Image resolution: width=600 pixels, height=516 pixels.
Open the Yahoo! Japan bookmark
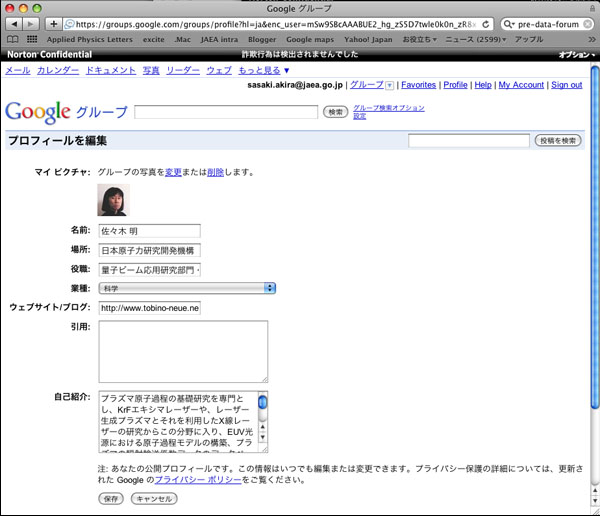pyautogui.click(x=368, y=39)
